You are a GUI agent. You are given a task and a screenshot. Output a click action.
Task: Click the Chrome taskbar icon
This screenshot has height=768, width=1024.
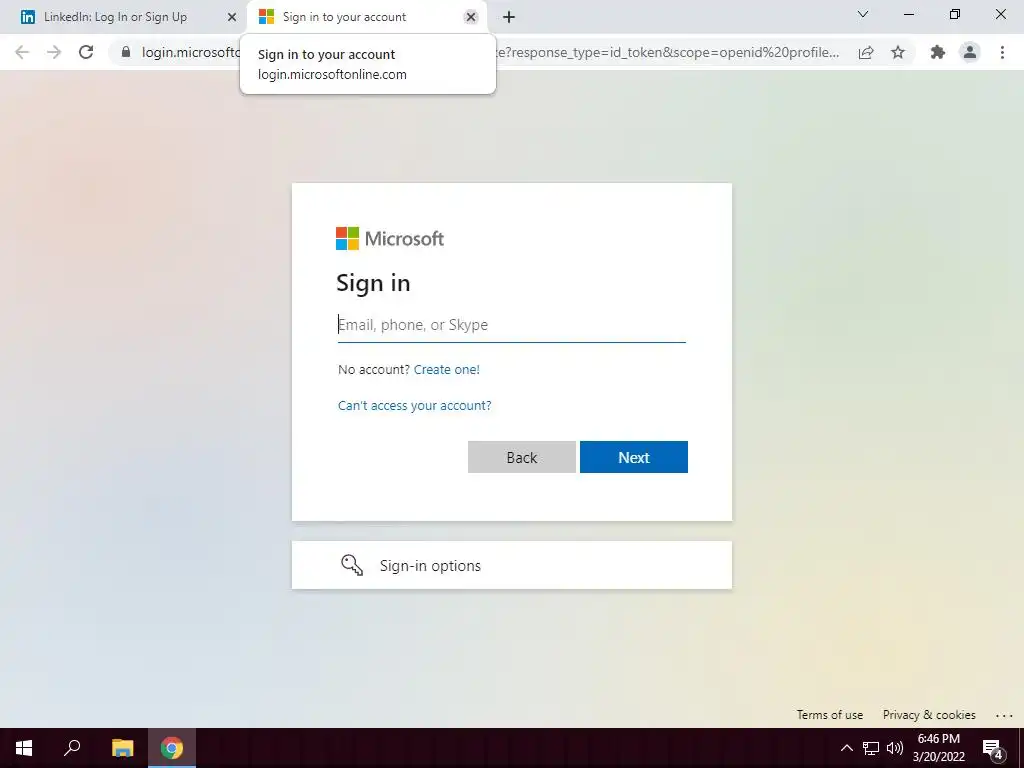(172, 748)
